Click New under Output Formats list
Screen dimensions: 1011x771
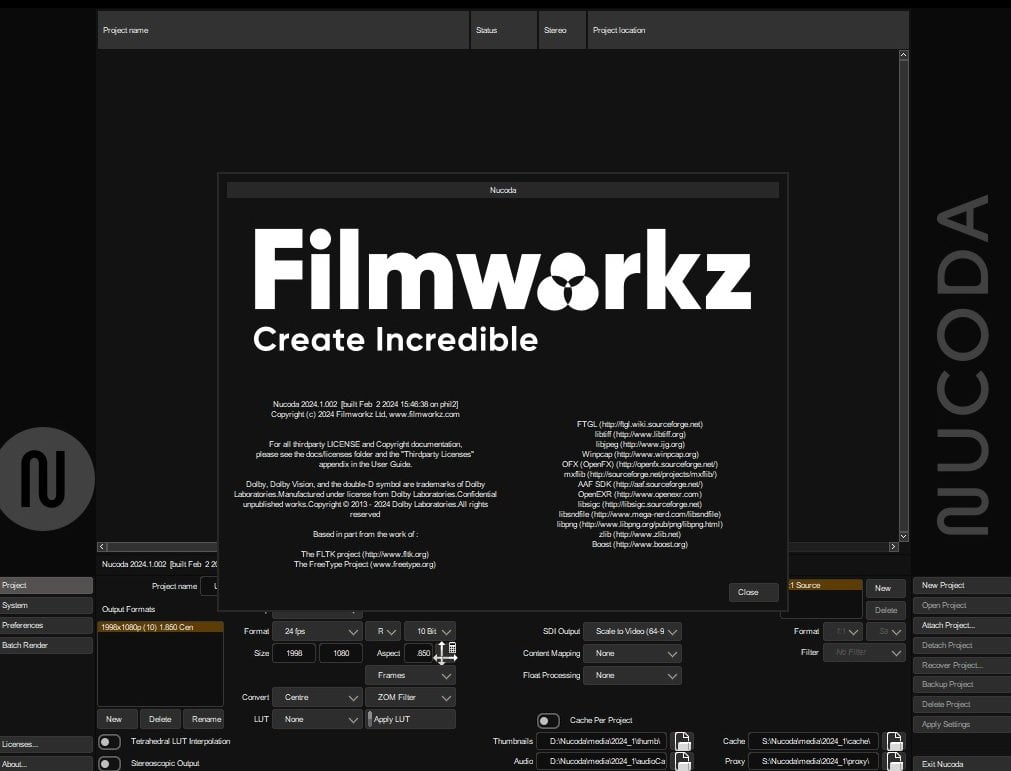point(118,719)
